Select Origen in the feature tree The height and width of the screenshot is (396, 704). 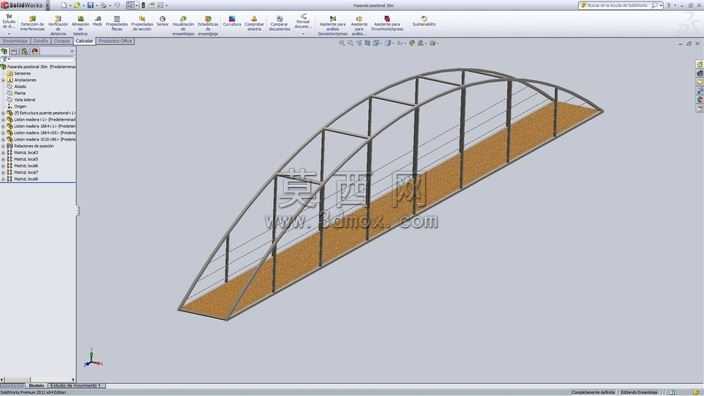pos(20,106)
